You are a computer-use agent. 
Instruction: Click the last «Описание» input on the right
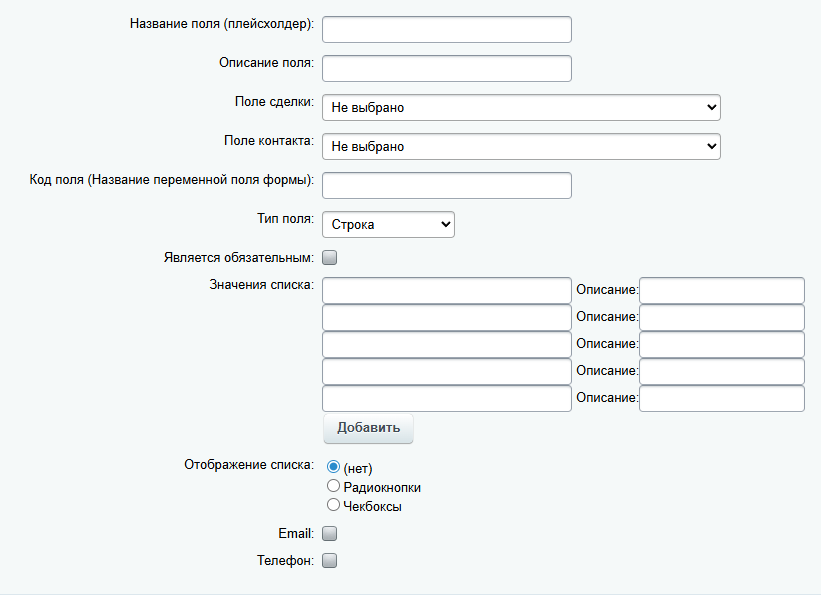[722, 398]
